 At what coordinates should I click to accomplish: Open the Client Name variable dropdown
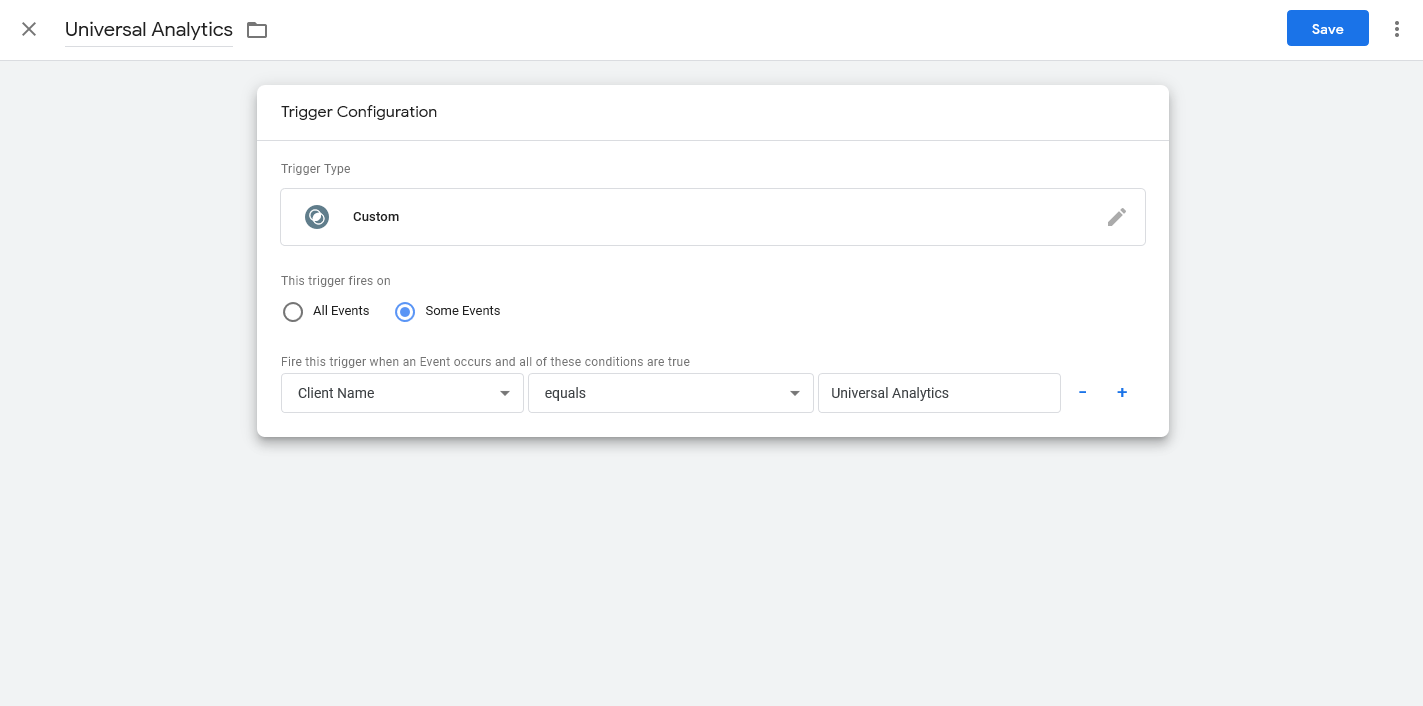click(402, 393)
